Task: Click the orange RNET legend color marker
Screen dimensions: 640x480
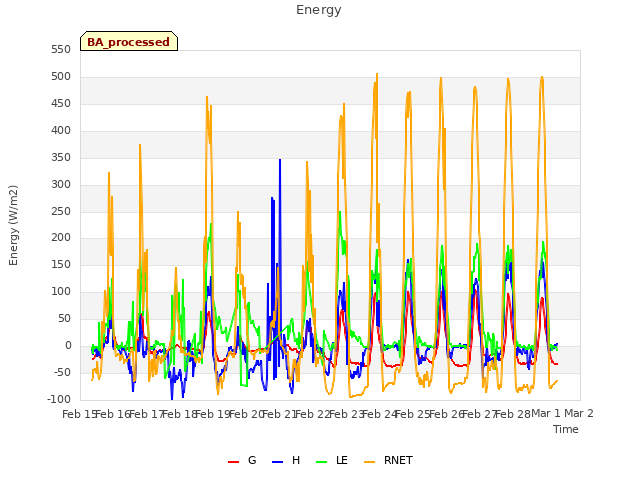Action: click(369, 462)
